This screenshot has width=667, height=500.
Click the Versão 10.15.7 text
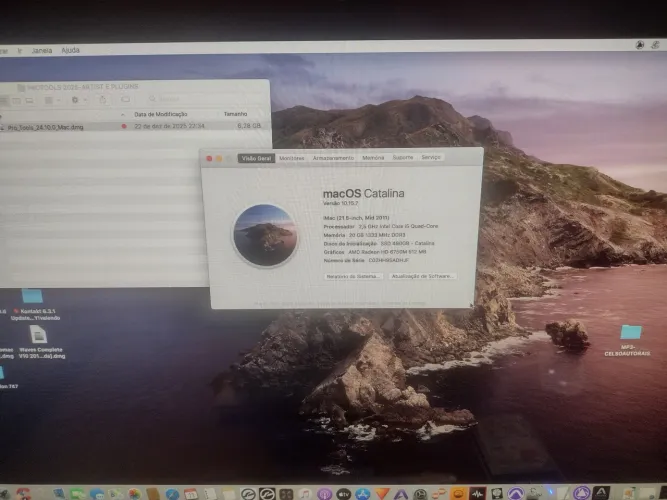click(340, 203)
